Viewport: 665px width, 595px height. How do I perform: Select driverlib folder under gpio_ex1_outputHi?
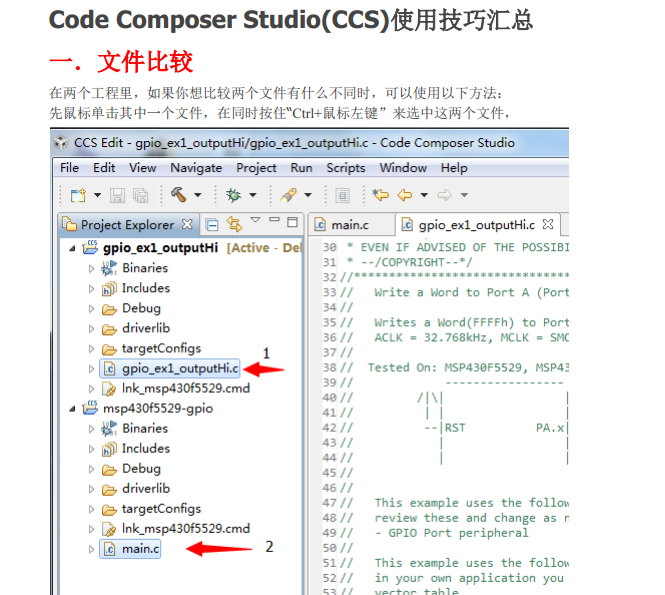(x=146, y=328)
